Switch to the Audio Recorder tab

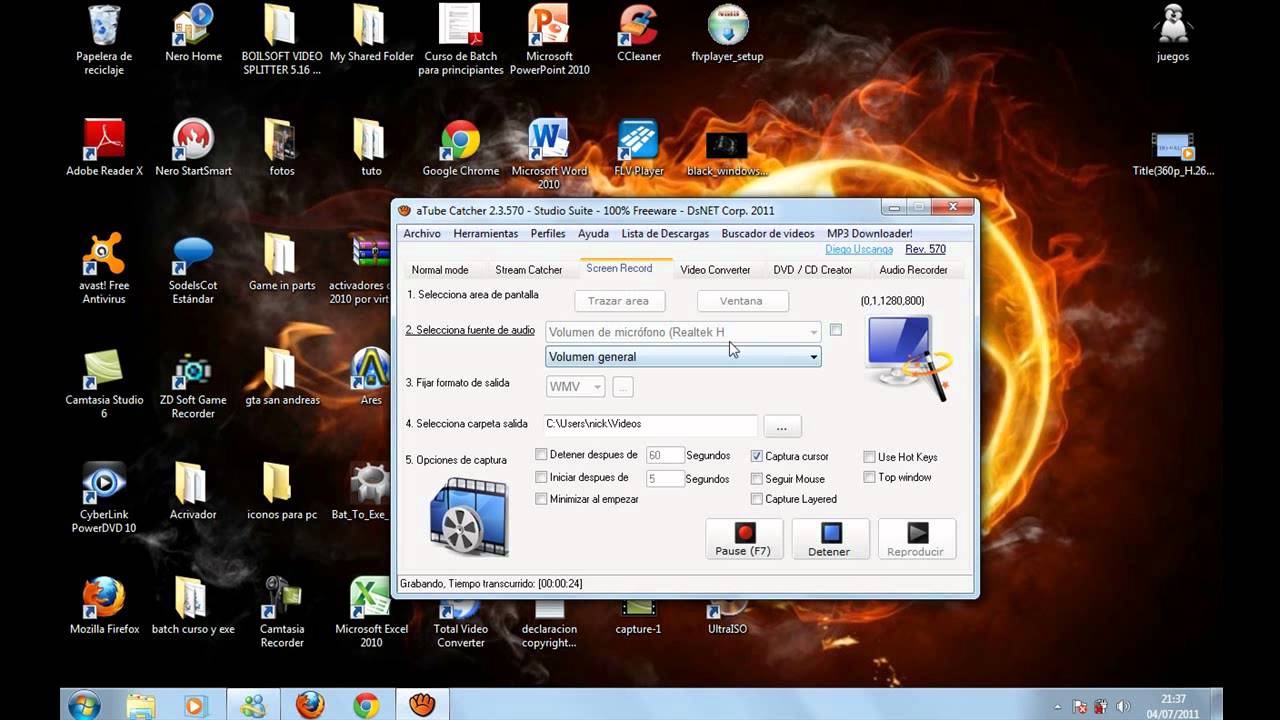tap(913, 270)
